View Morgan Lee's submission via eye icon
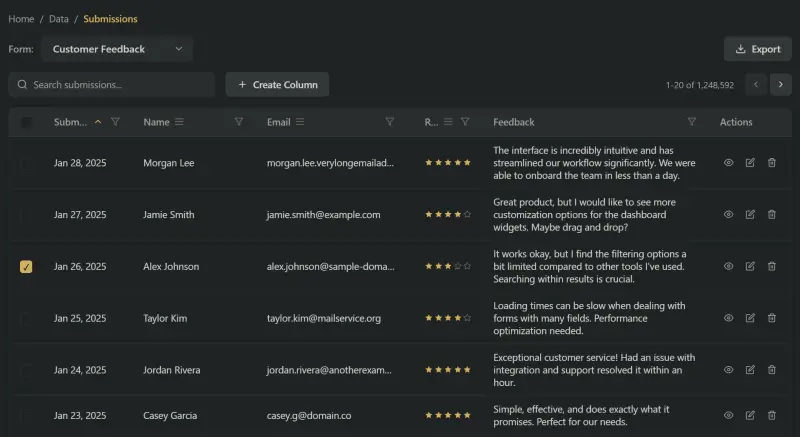 click(728, 162)
